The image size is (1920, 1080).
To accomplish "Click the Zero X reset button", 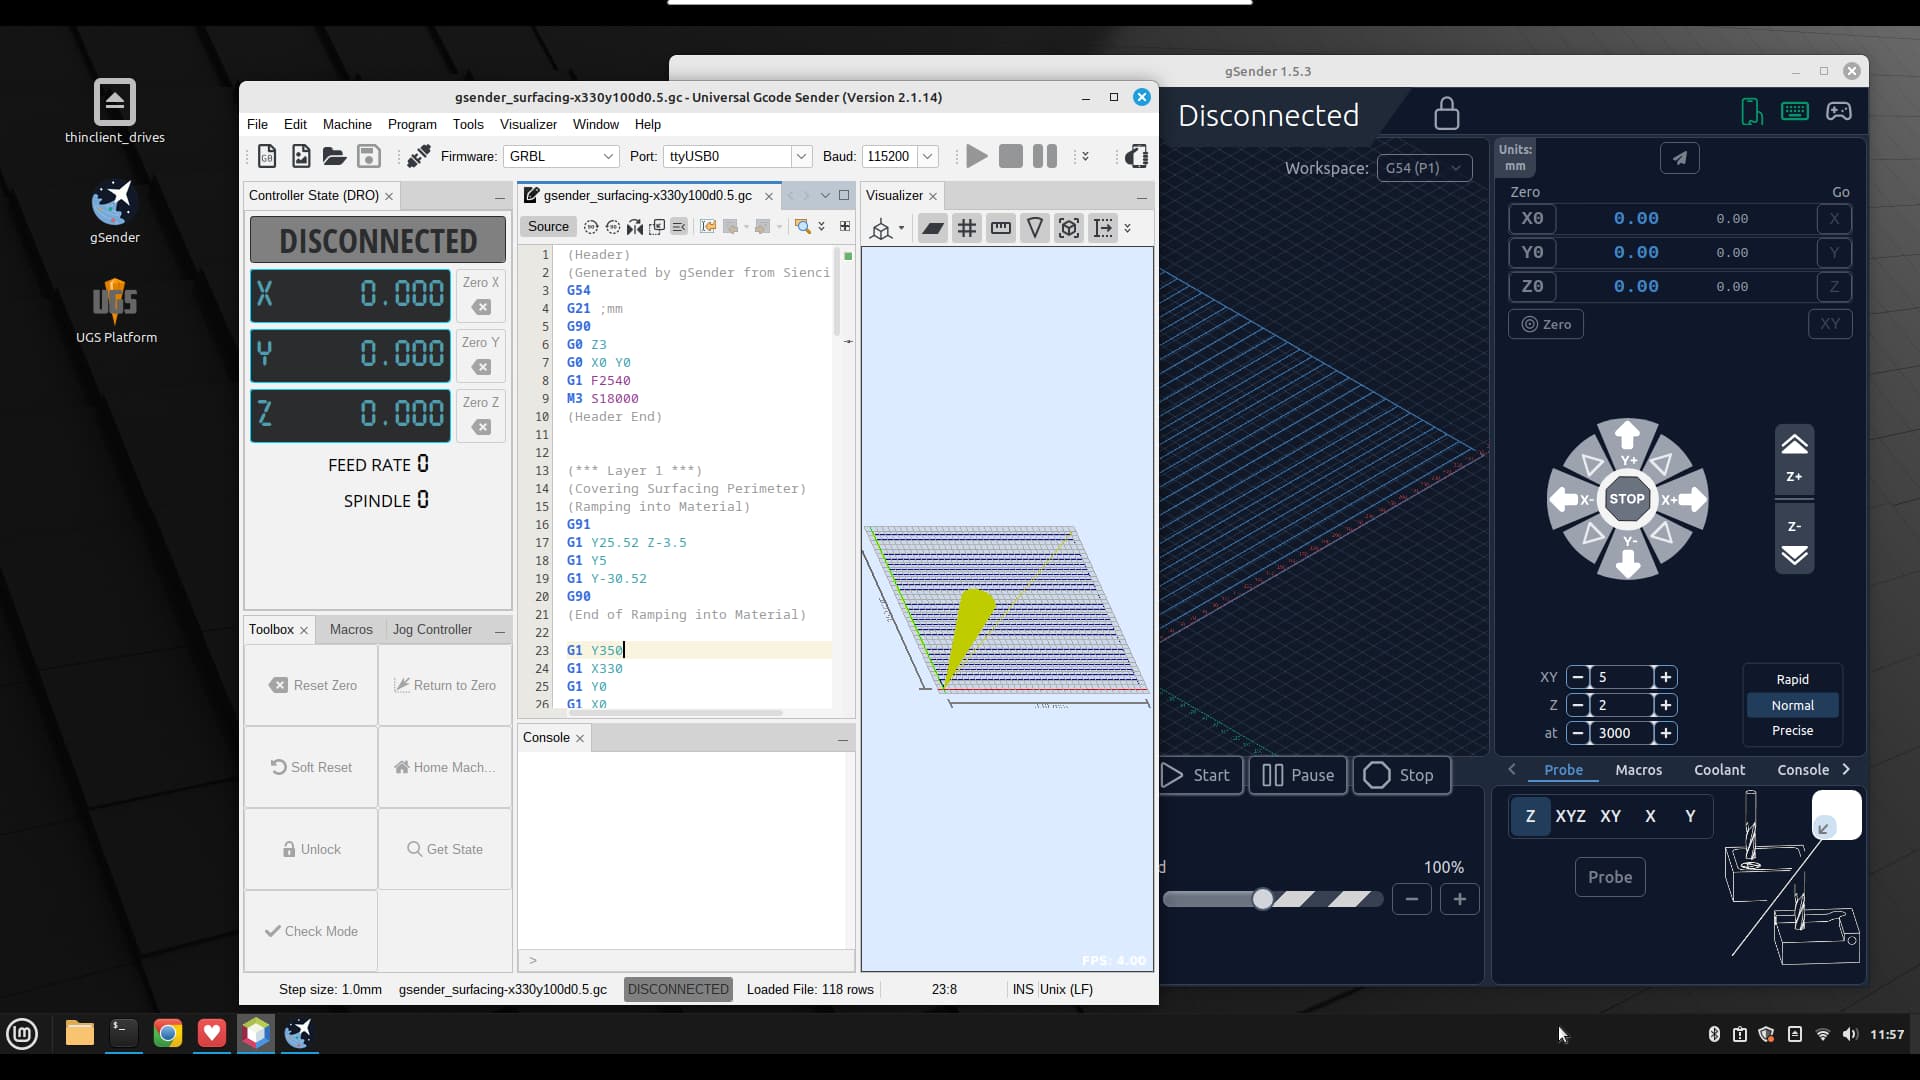I will (481, 295).
